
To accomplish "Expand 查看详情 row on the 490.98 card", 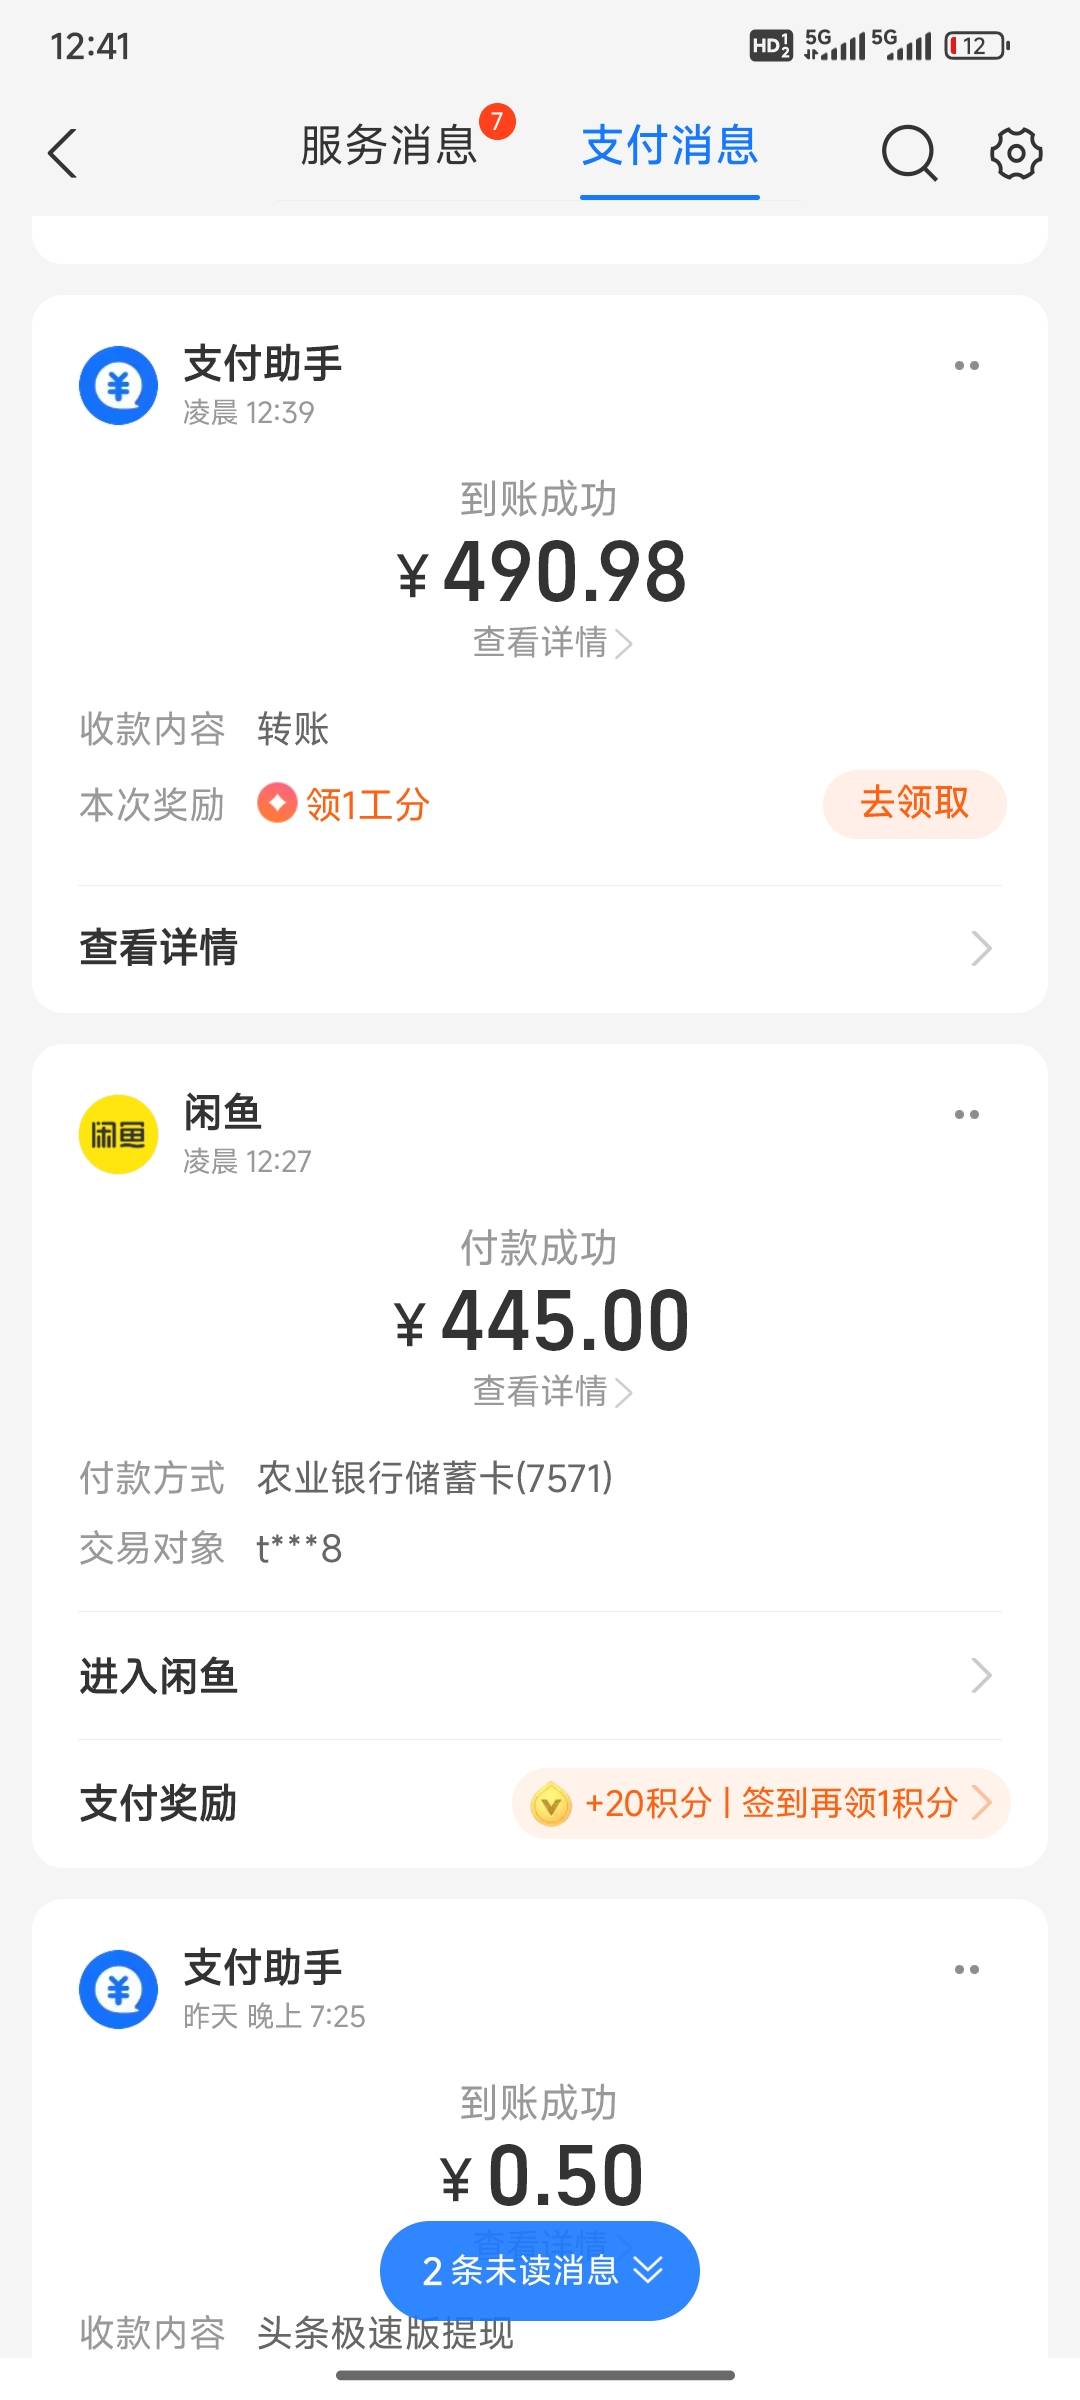I will point(540,948).
